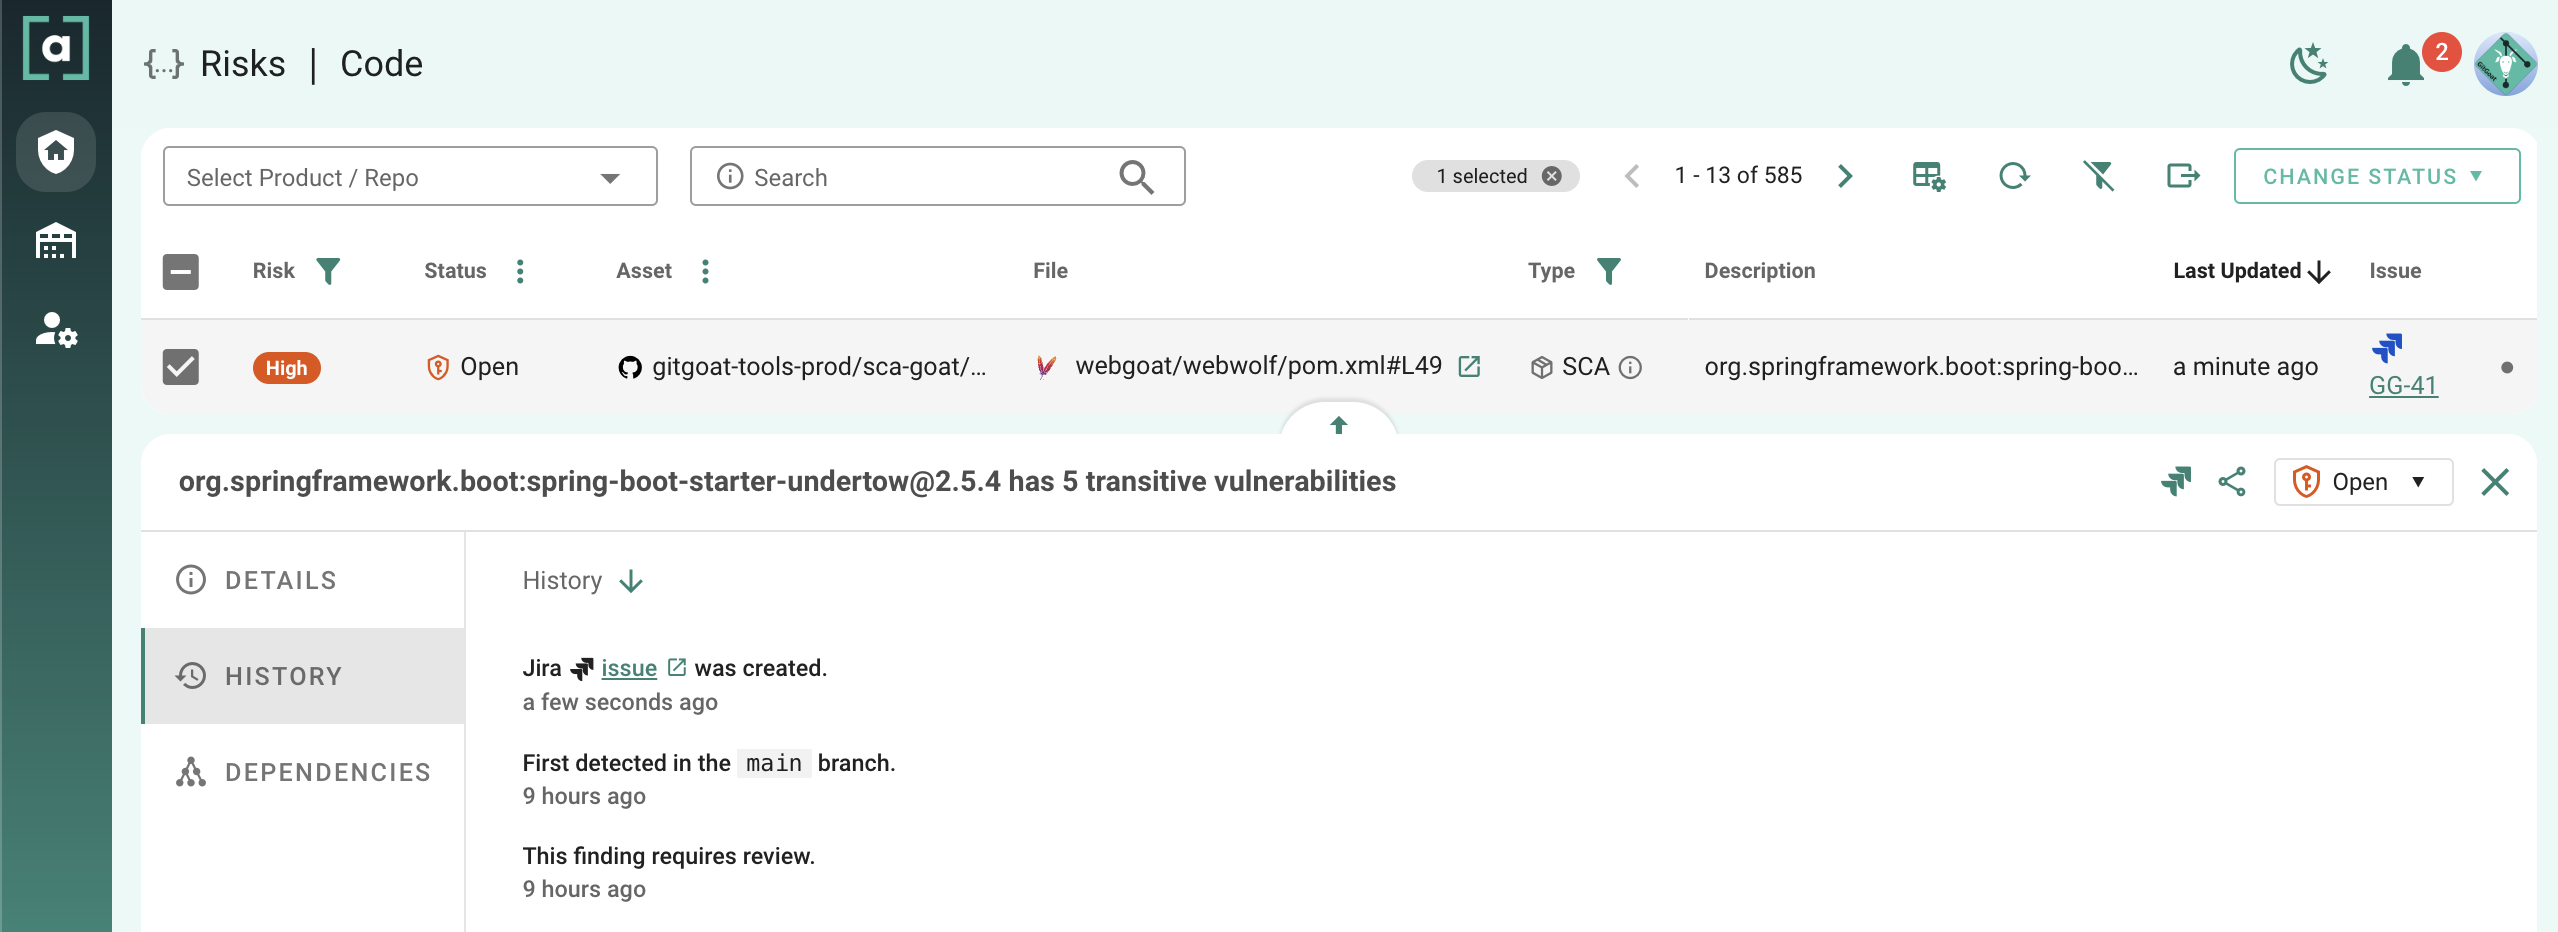Image resolution: width=2558 pixels, height=932 pixels.
Task: Open the inventory building icon in sidebar
Action: point(56,241)
